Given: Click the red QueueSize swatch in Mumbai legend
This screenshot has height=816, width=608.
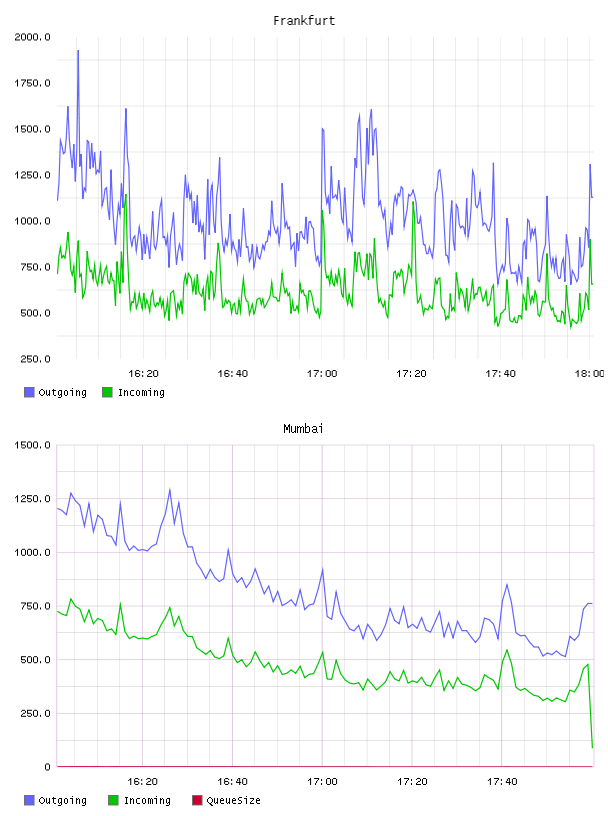Looking at the screenshot, I should pos(197,800).
